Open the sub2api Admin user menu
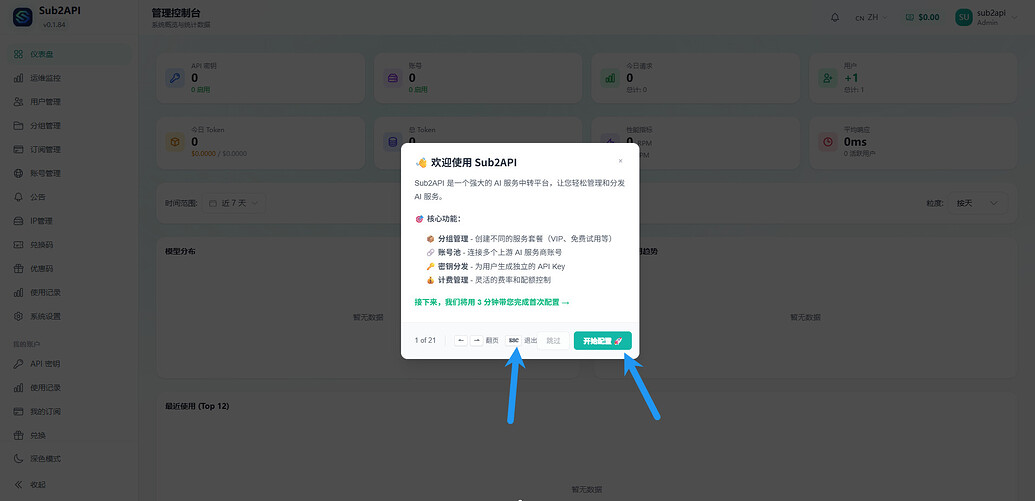This screenshot has height=501, width=1035. click(987, 17)
